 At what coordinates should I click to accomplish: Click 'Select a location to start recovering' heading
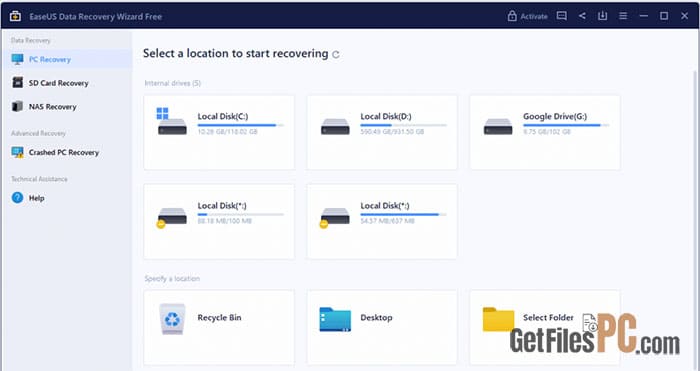[236, 54]
